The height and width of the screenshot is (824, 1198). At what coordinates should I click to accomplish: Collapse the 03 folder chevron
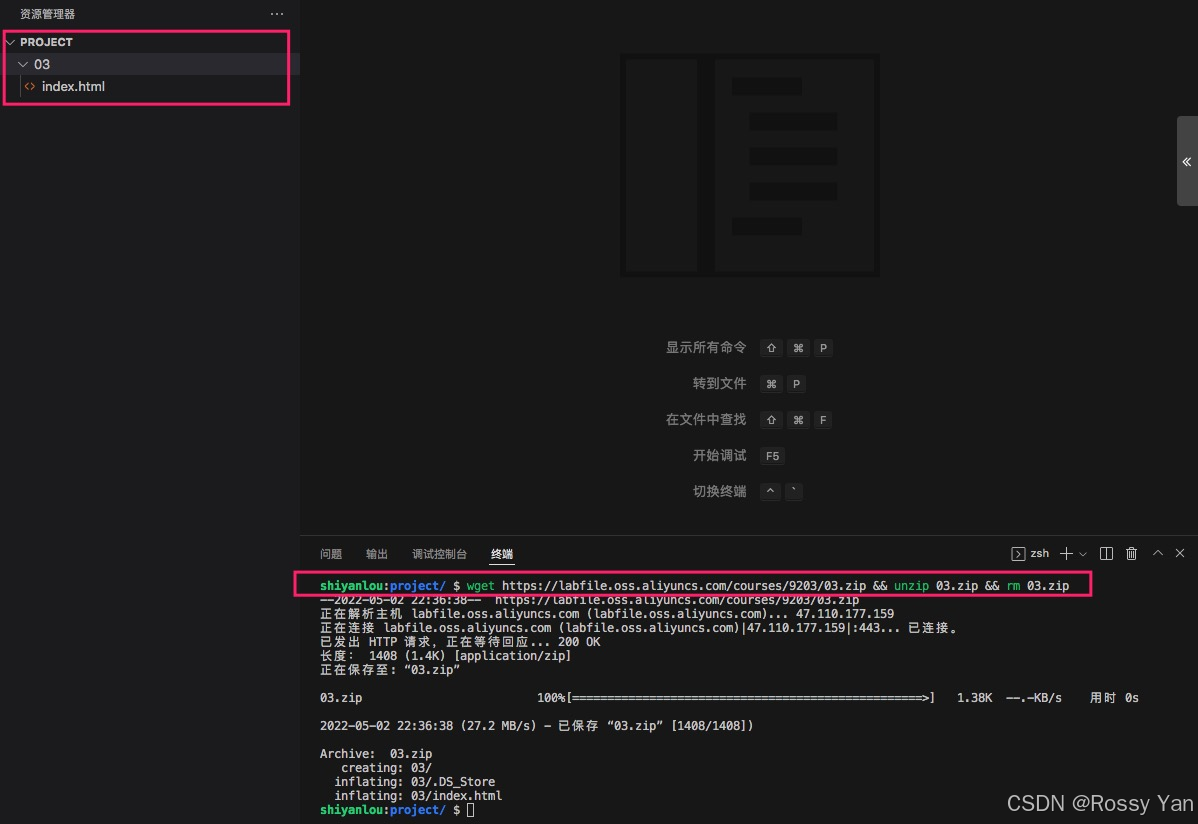(23, 64)
